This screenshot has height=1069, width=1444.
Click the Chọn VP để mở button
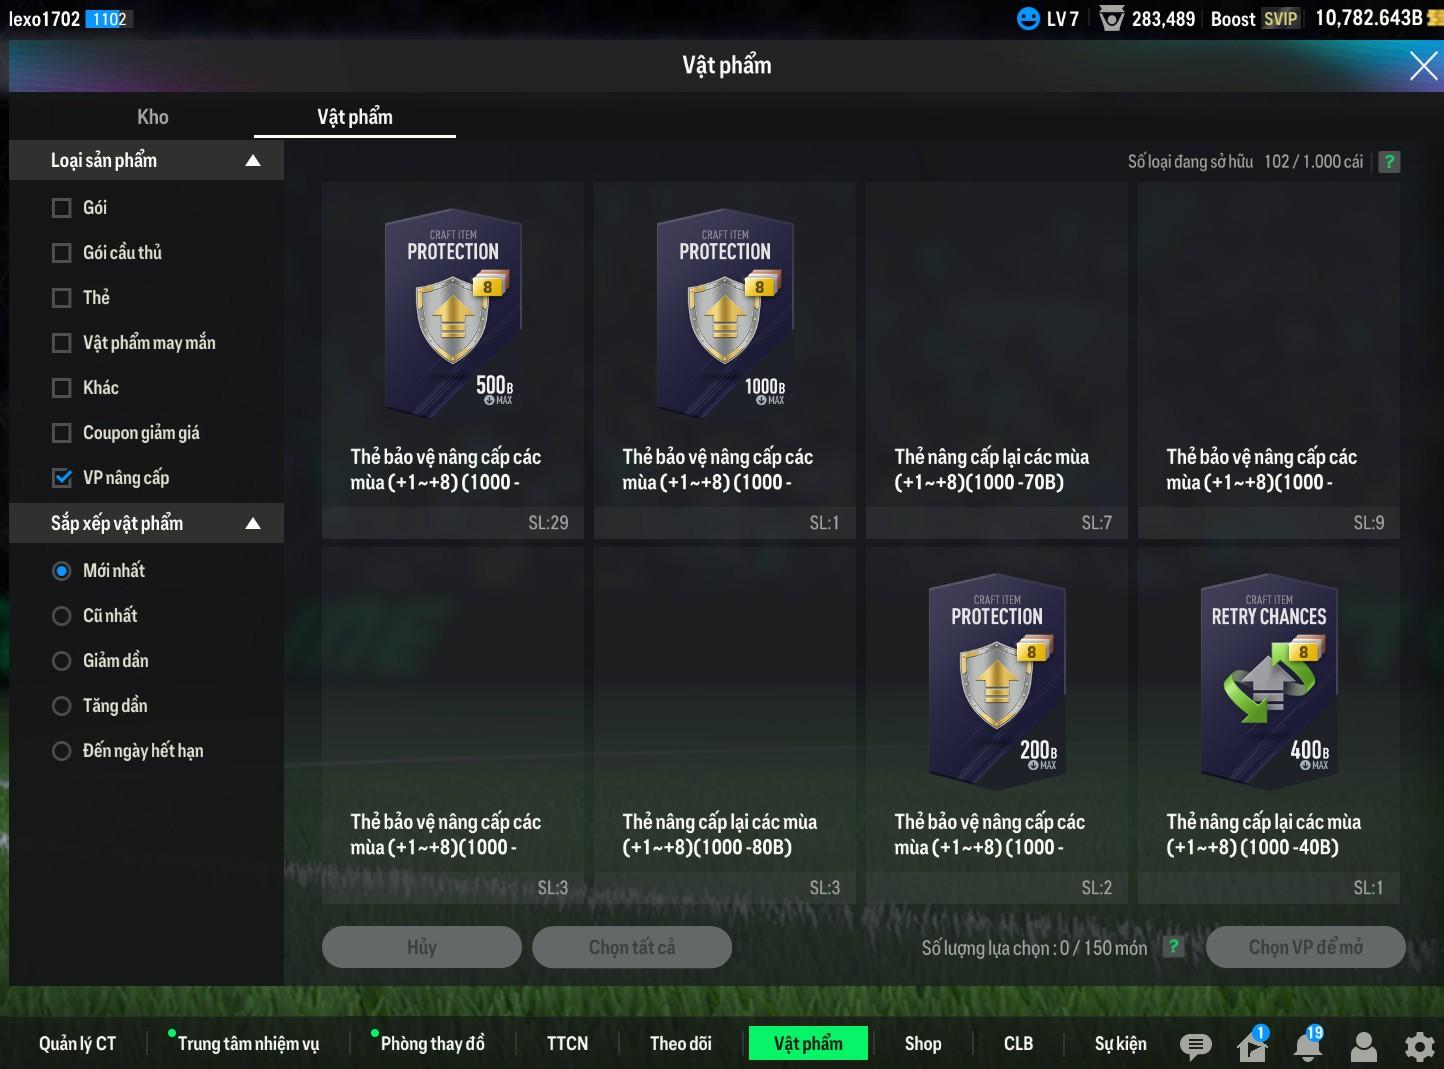1305,947
